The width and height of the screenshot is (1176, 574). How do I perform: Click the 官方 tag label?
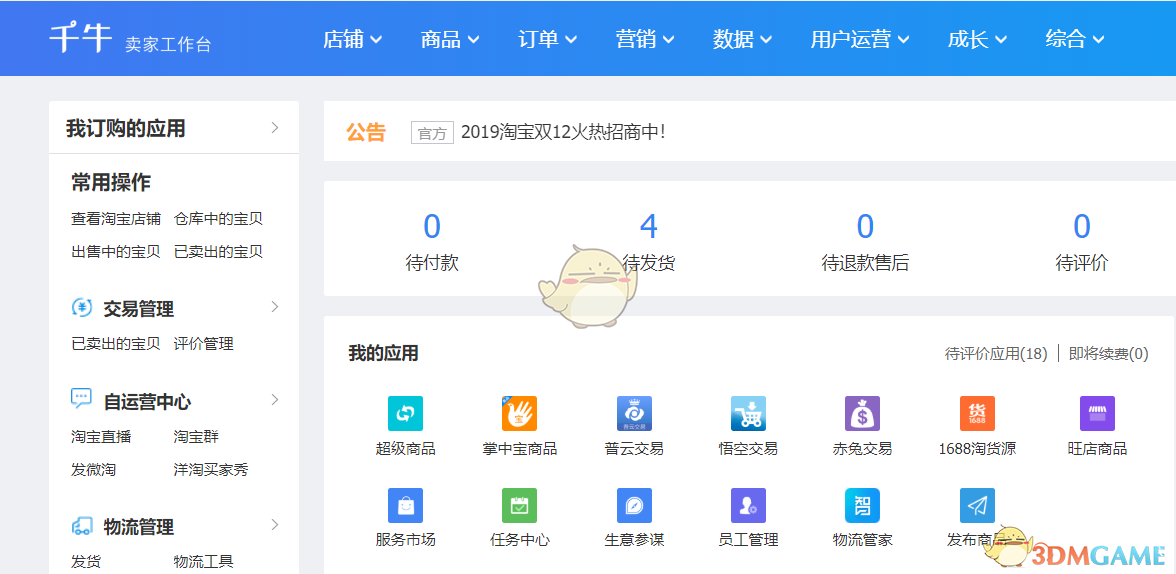432,134
